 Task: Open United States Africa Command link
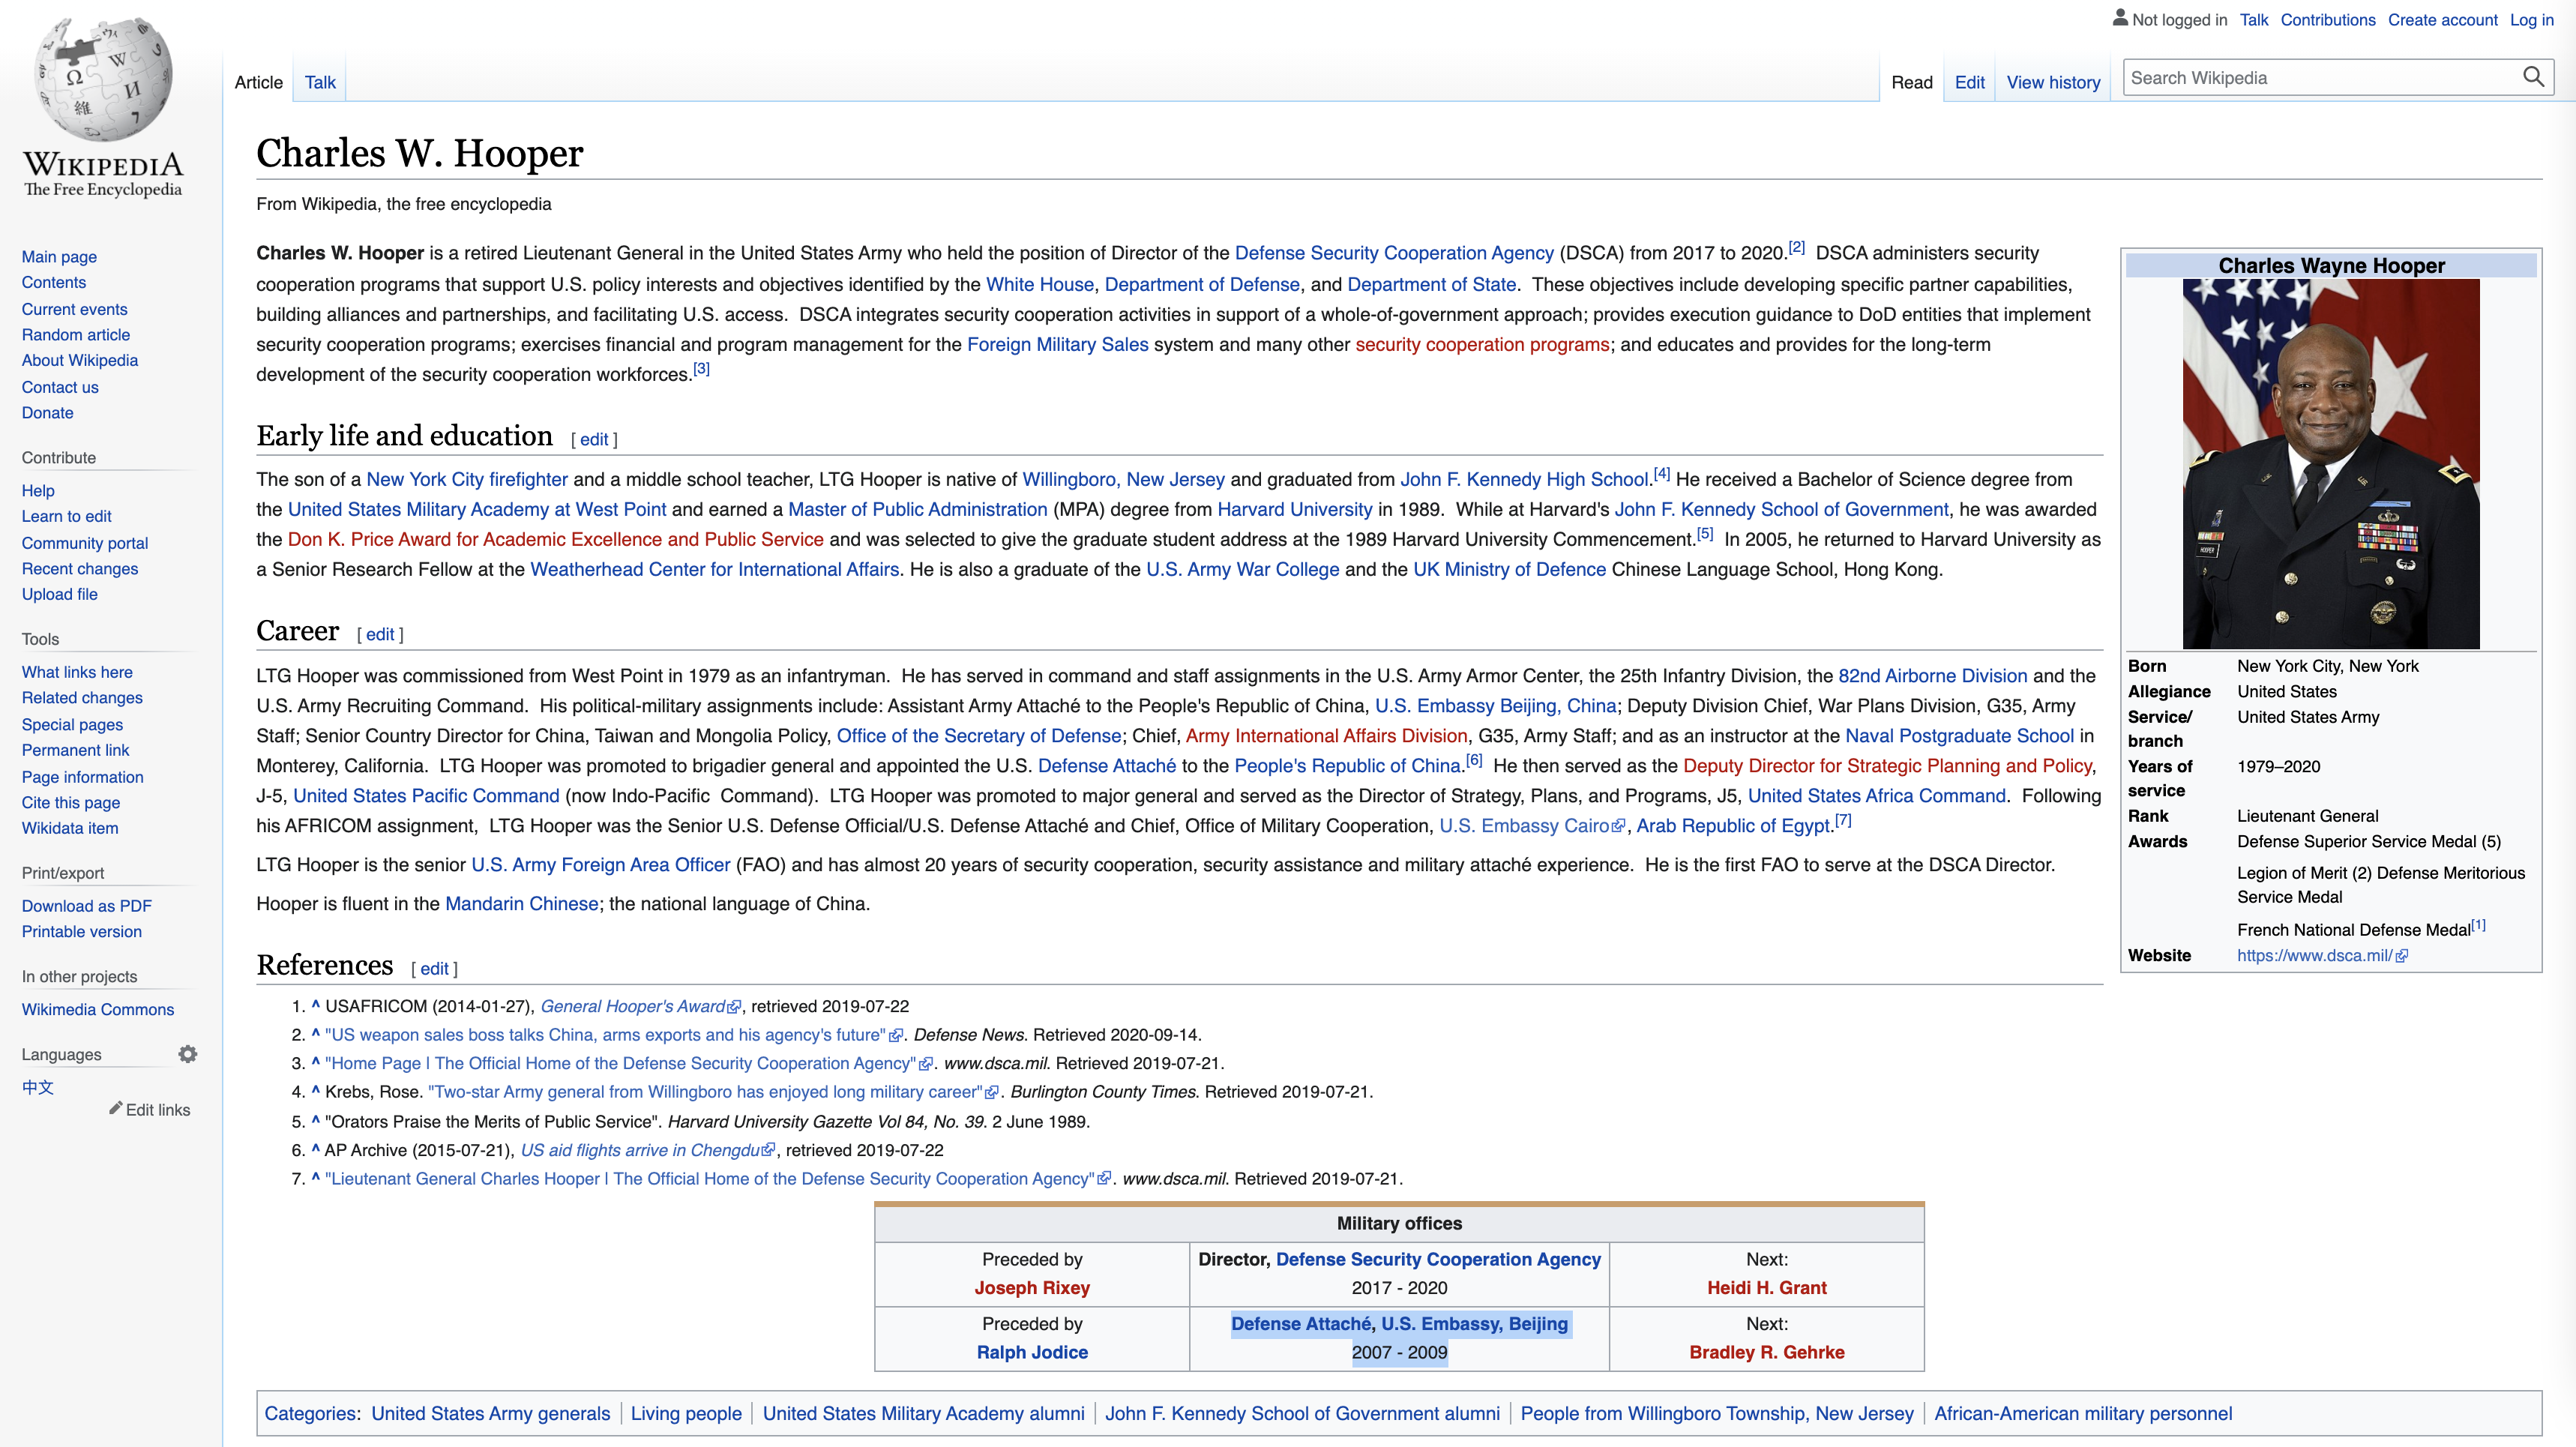(1877, 796)
